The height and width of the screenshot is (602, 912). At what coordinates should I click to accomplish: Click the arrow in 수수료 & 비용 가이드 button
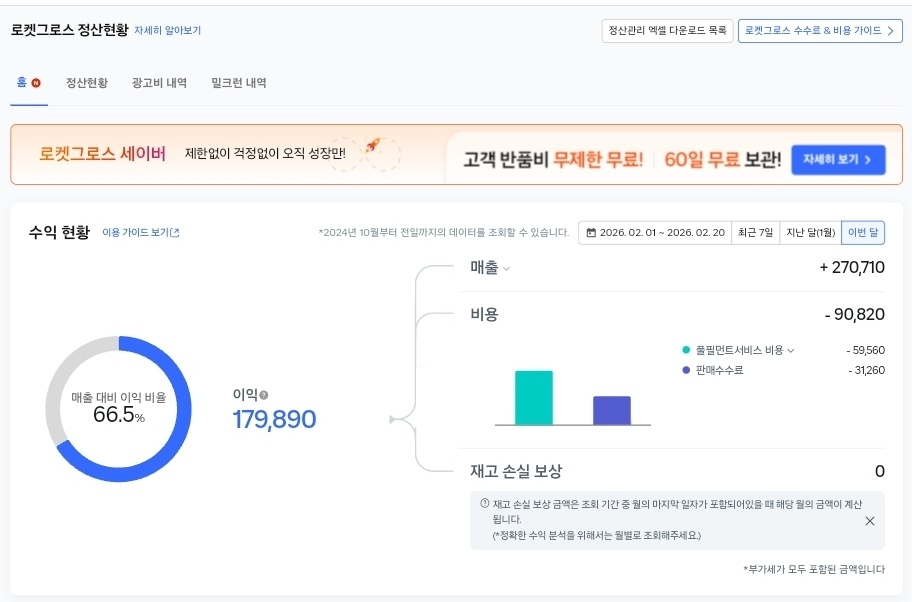pyautogui.click(x=890, y=31)
